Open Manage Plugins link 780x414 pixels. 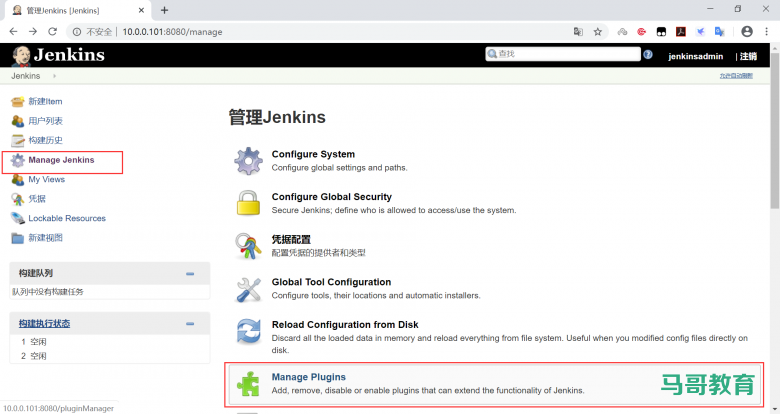tap(308, 377)
